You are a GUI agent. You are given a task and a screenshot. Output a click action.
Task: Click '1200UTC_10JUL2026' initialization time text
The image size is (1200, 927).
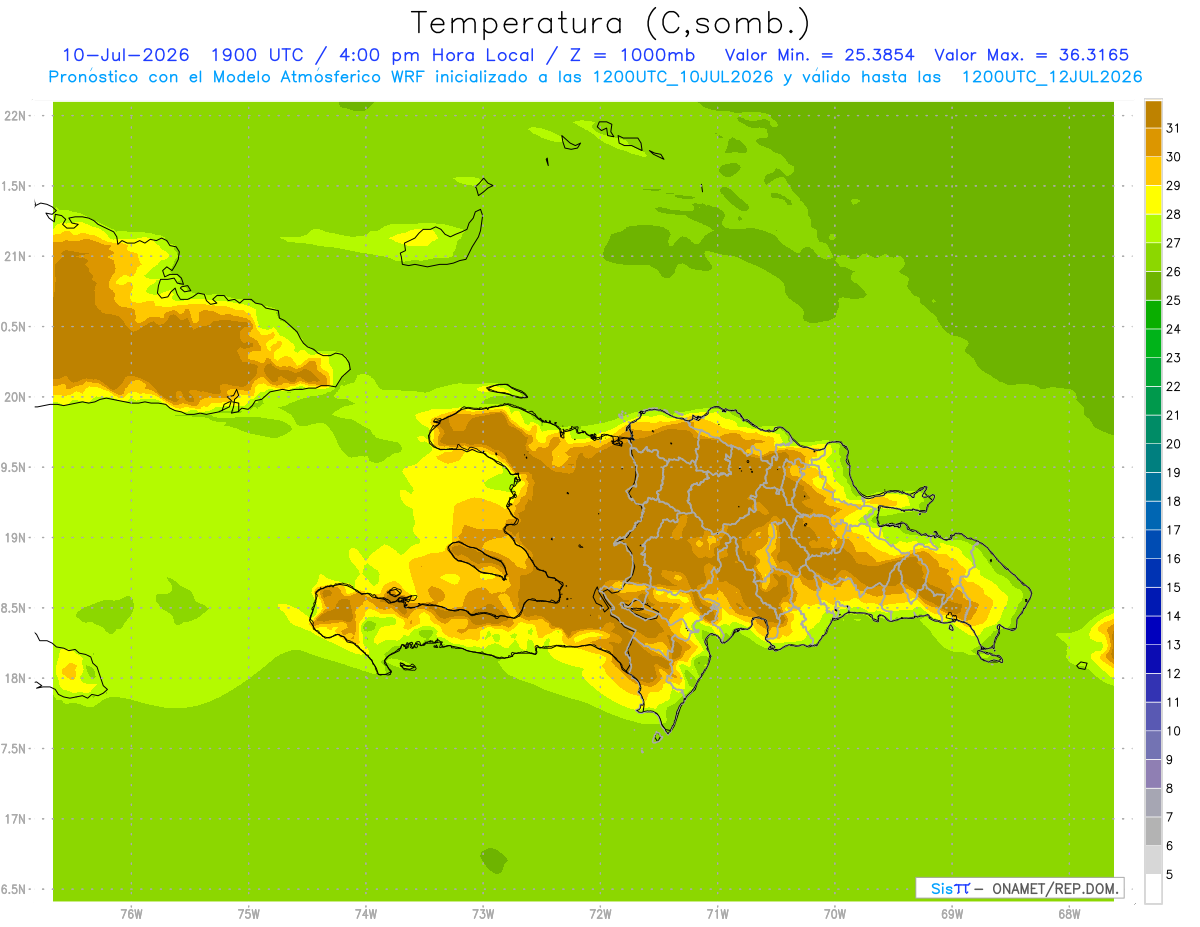[x=684, y=77]
